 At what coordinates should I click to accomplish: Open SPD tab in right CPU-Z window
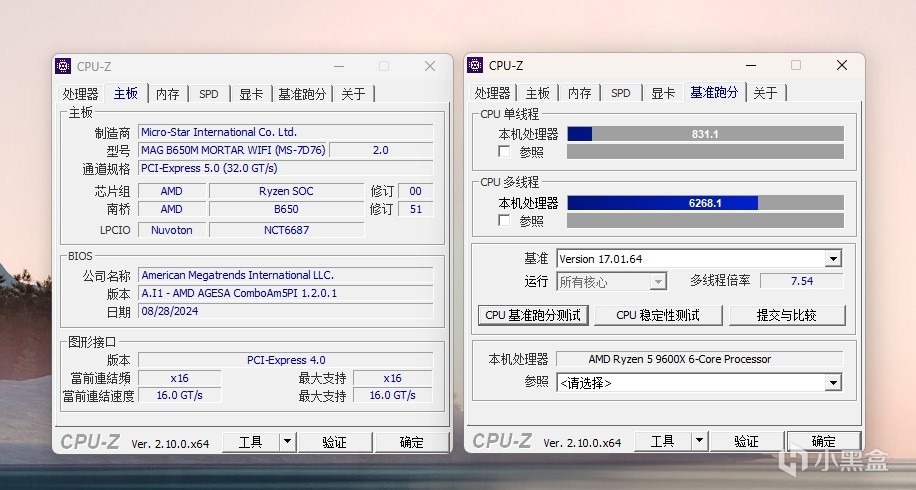620,93
